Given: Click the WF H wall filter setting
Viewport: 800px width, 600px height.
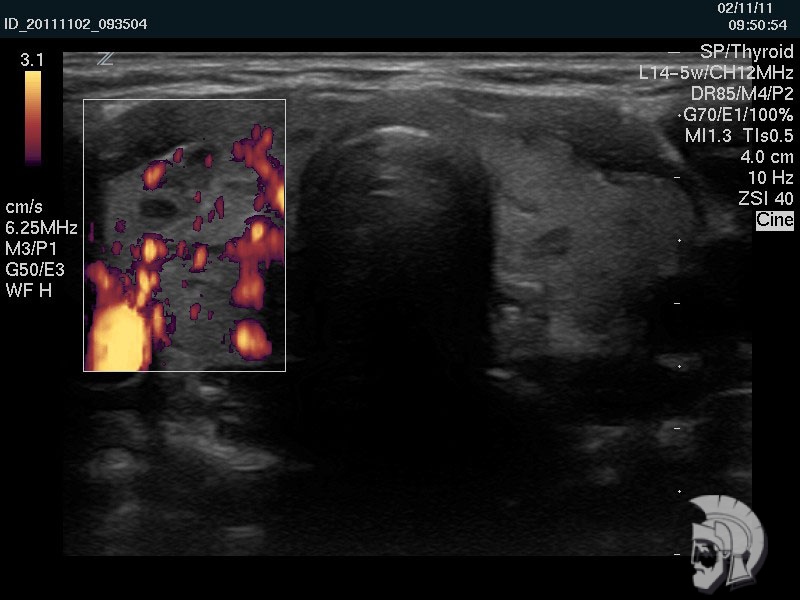Looking at the screenshot, I should (28, 291).
